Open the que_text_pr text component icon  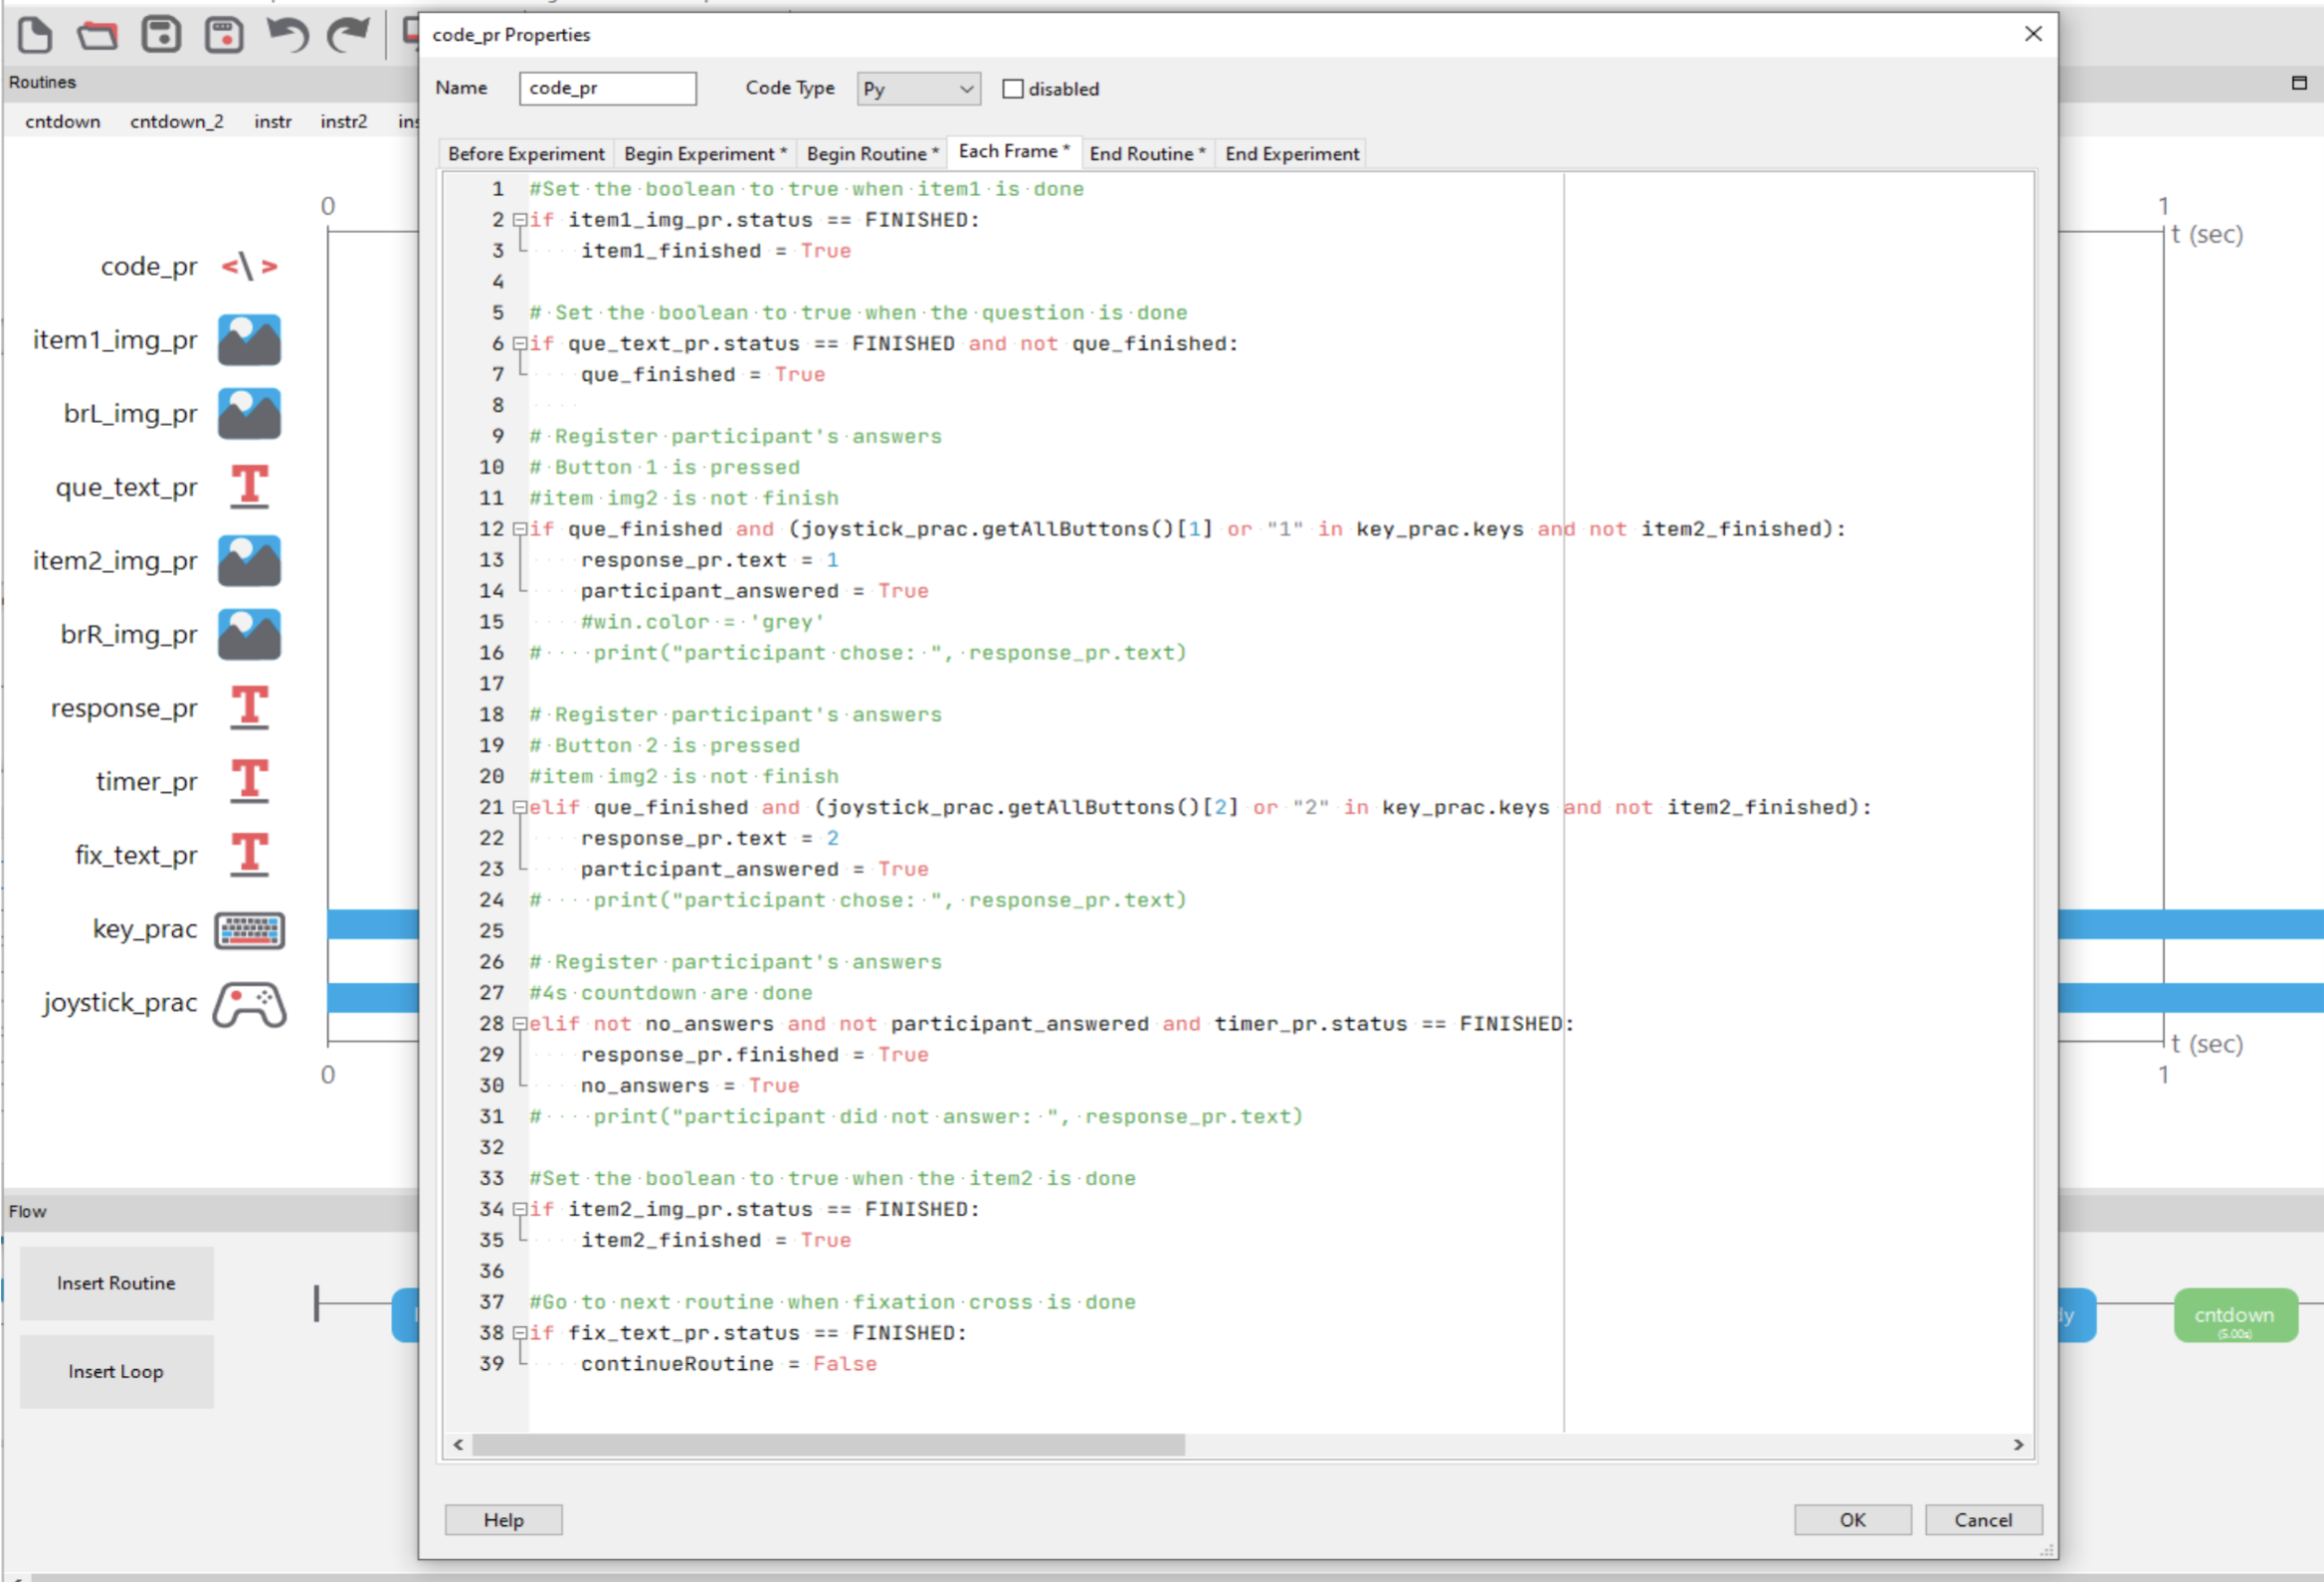point(249,487)
